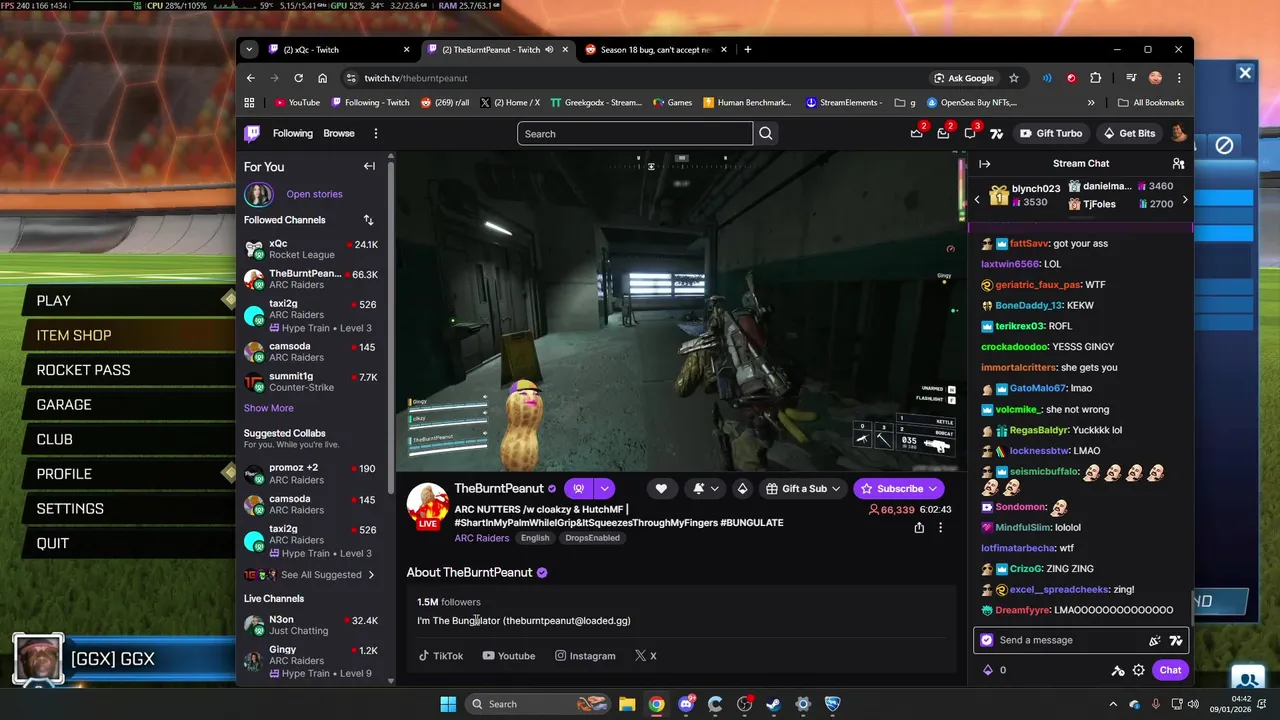Click the purple Chat send button

point(1170,670)
